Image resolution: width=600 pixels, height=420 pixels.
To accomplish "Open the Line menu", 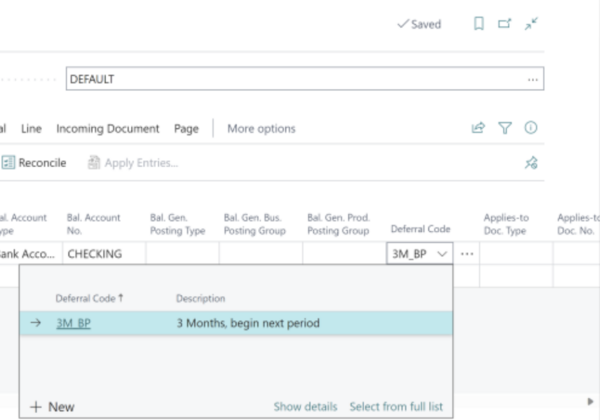I will [31, 128].
